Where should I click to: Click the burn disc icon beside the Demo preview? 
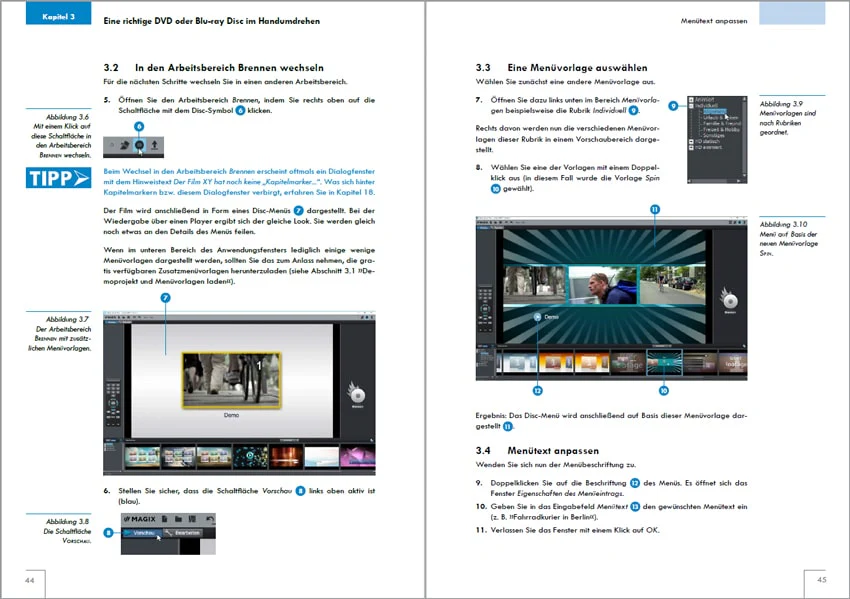point(357,394)
